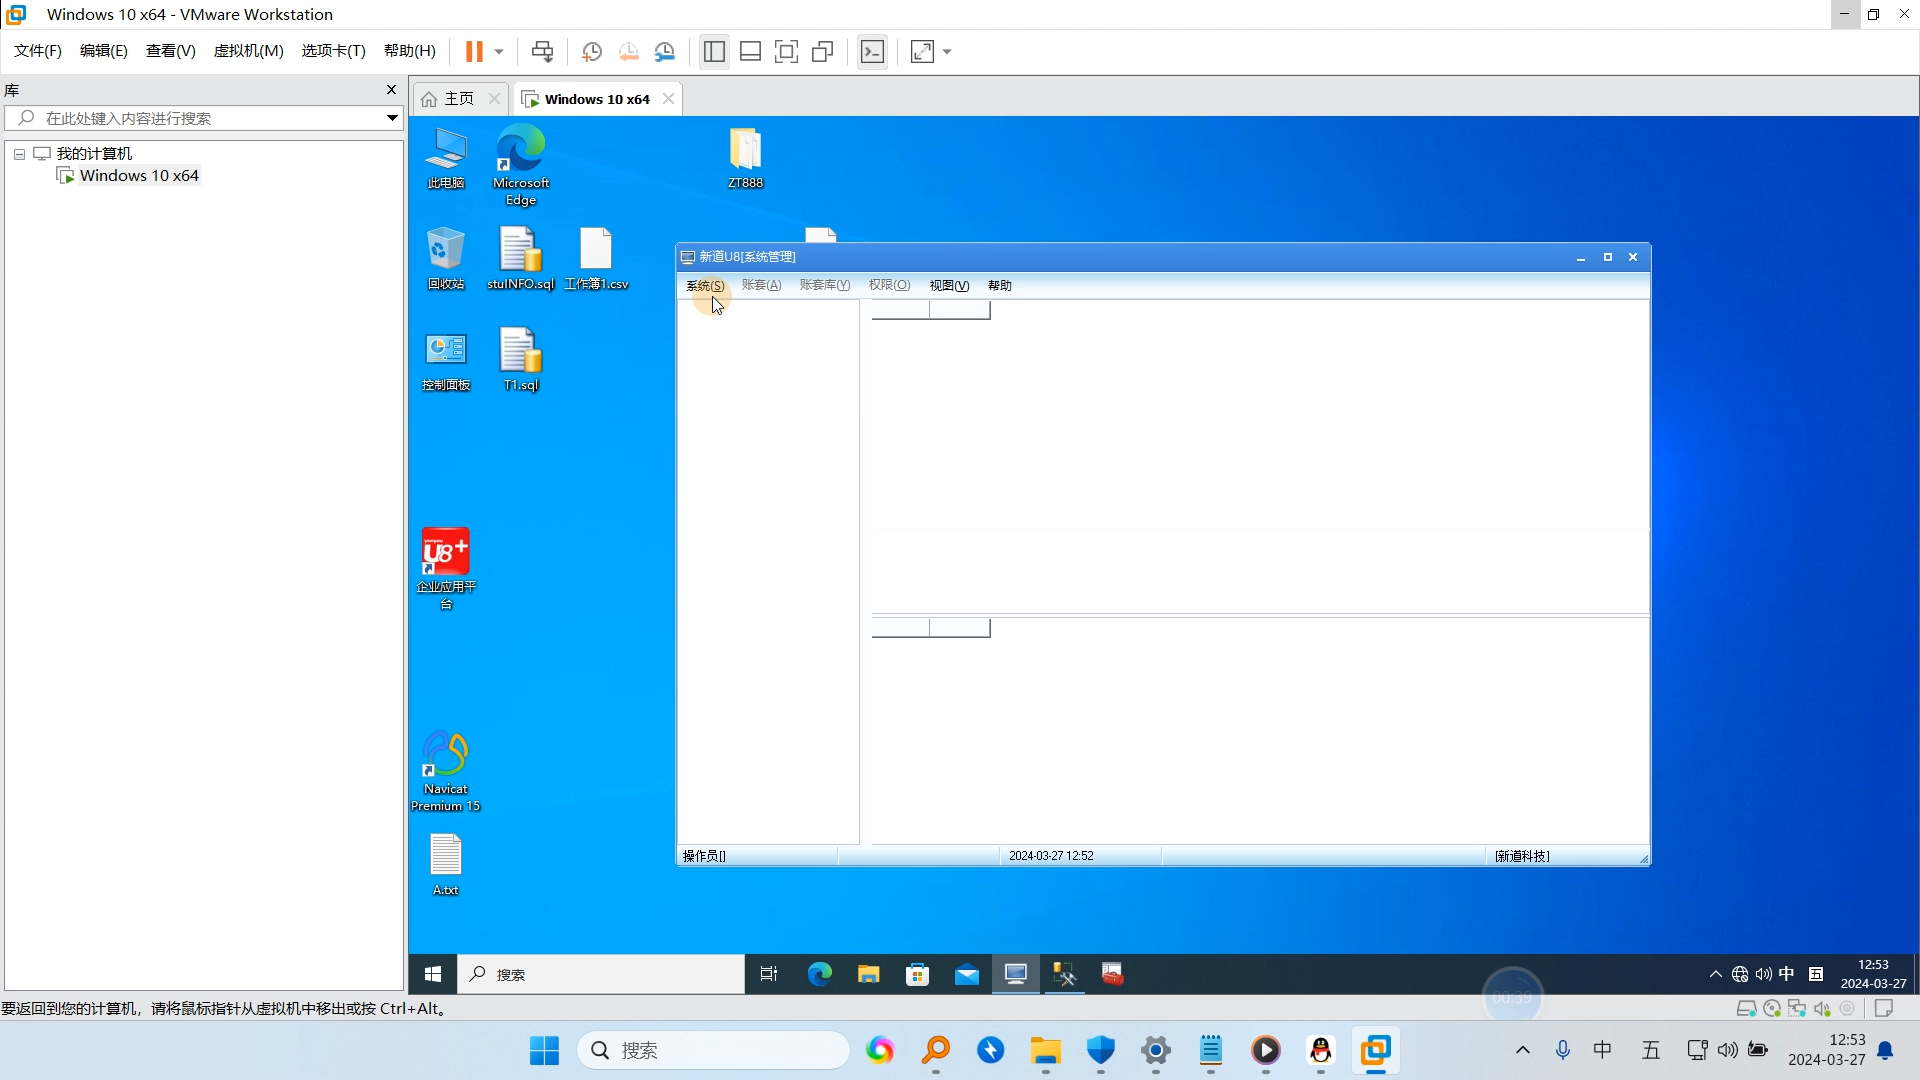Enter full screen mode icon

pos(787,51)
